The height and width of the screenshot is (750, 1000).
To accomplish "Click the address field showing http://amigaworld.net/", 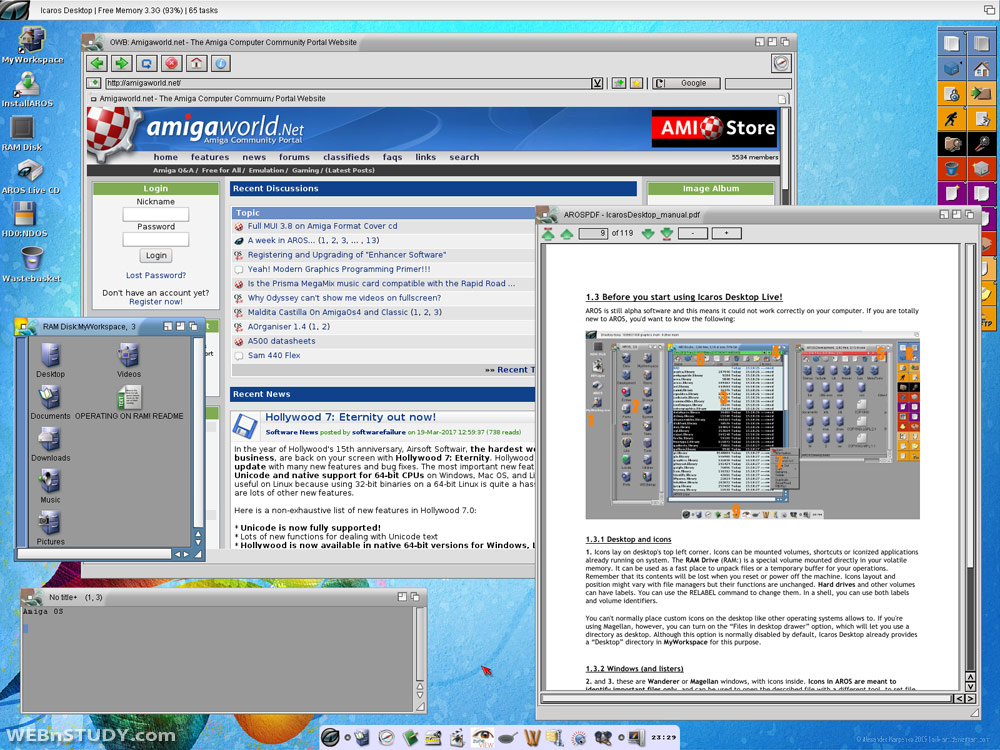I will coord(348,83).
